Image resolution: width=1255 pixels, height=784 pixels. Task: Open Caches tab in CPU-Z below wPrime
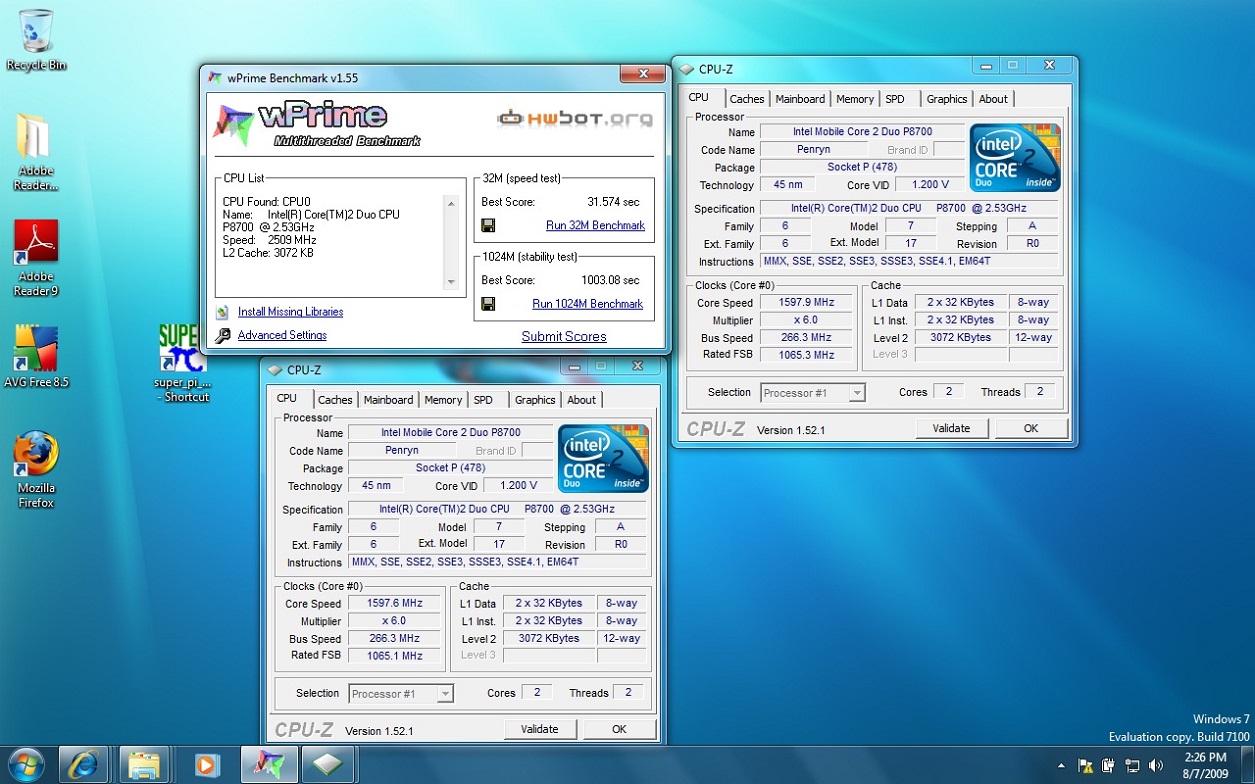335,400
